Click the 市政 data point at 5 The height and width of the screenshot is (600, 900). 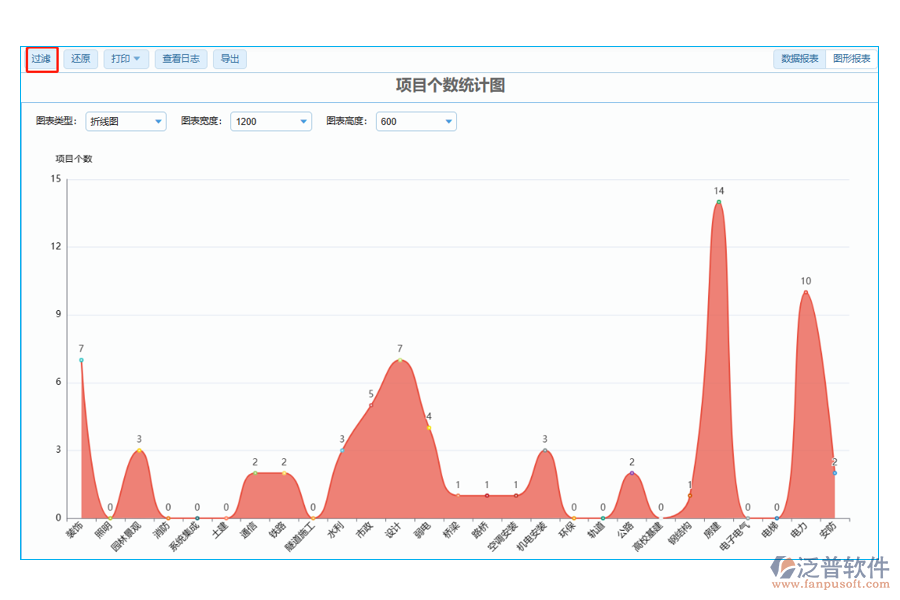pyautogui.click(x=371, y=405)
